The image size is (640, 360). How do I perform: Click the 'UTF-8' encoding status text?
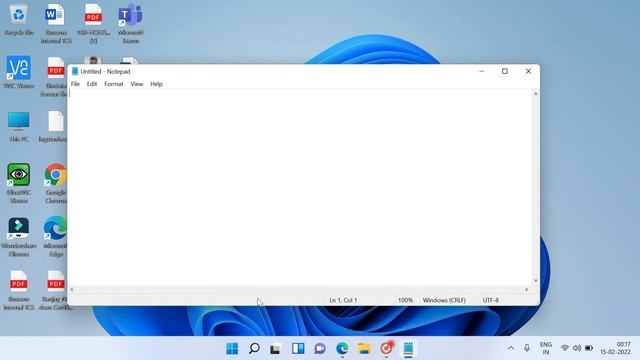[491, 300]
